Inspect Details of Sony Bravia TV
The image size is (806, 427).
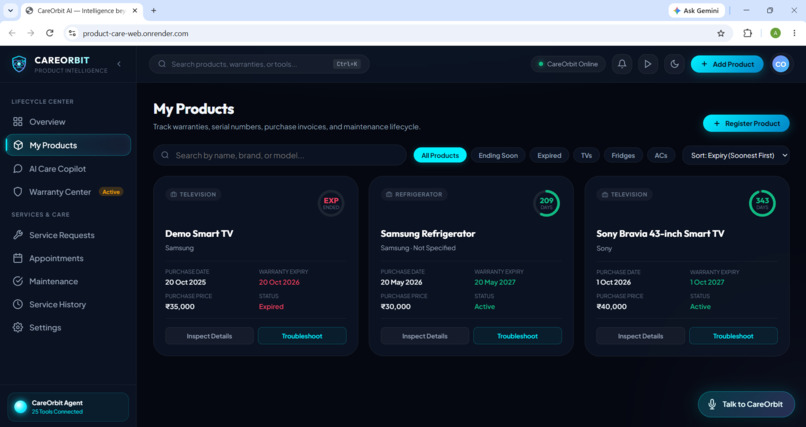click(640, 336)
